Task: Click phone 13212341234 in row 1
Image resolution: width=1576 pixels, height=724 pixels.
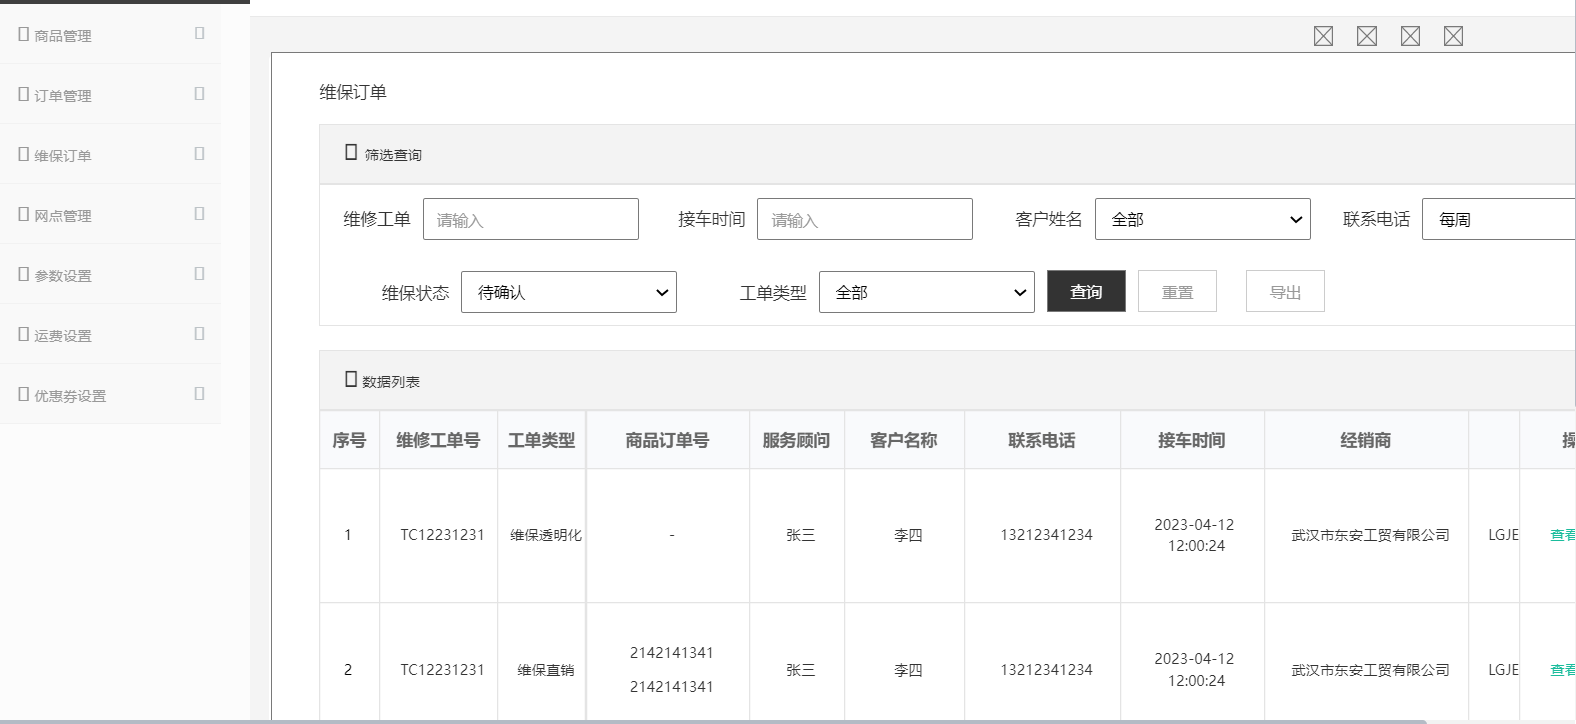Action: [1047, 535]
